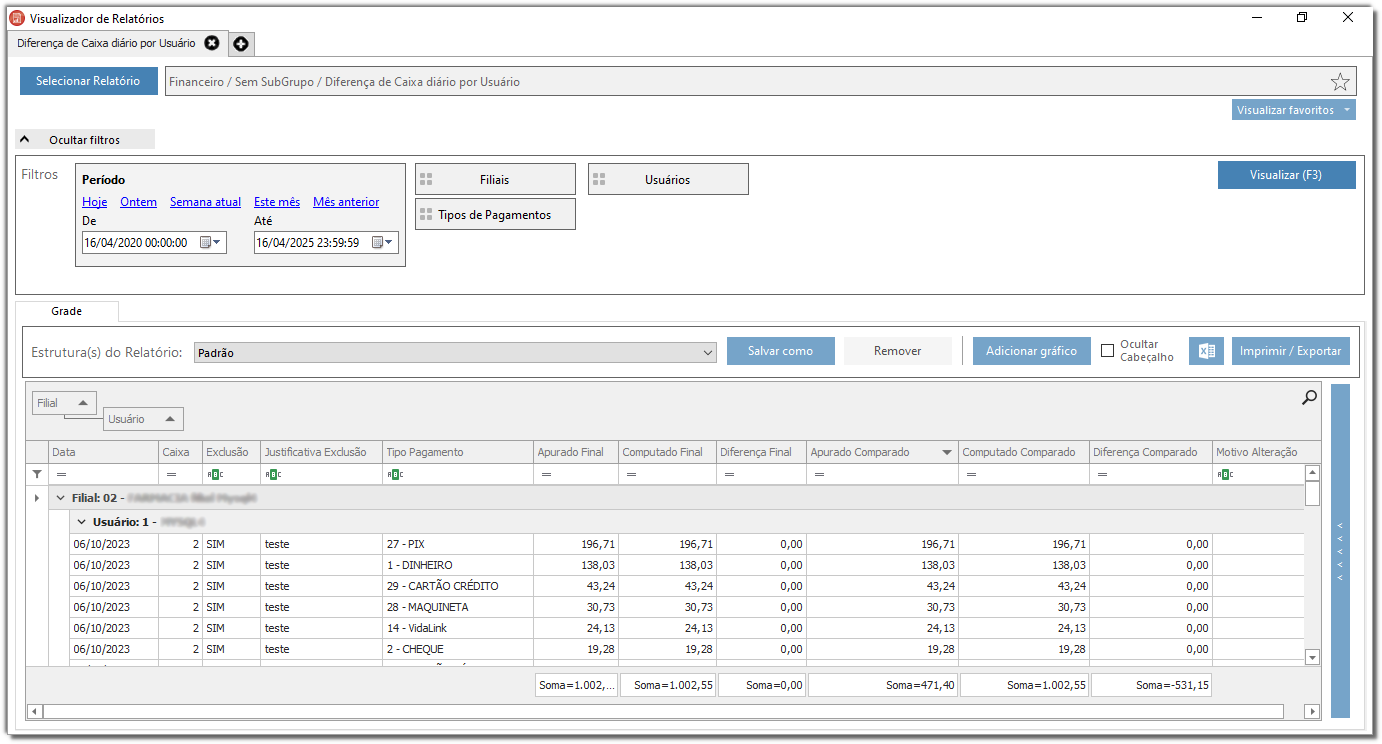1382x744 pixels.
Task: Export grid to Excel icon
Action: coord(1206,351)
